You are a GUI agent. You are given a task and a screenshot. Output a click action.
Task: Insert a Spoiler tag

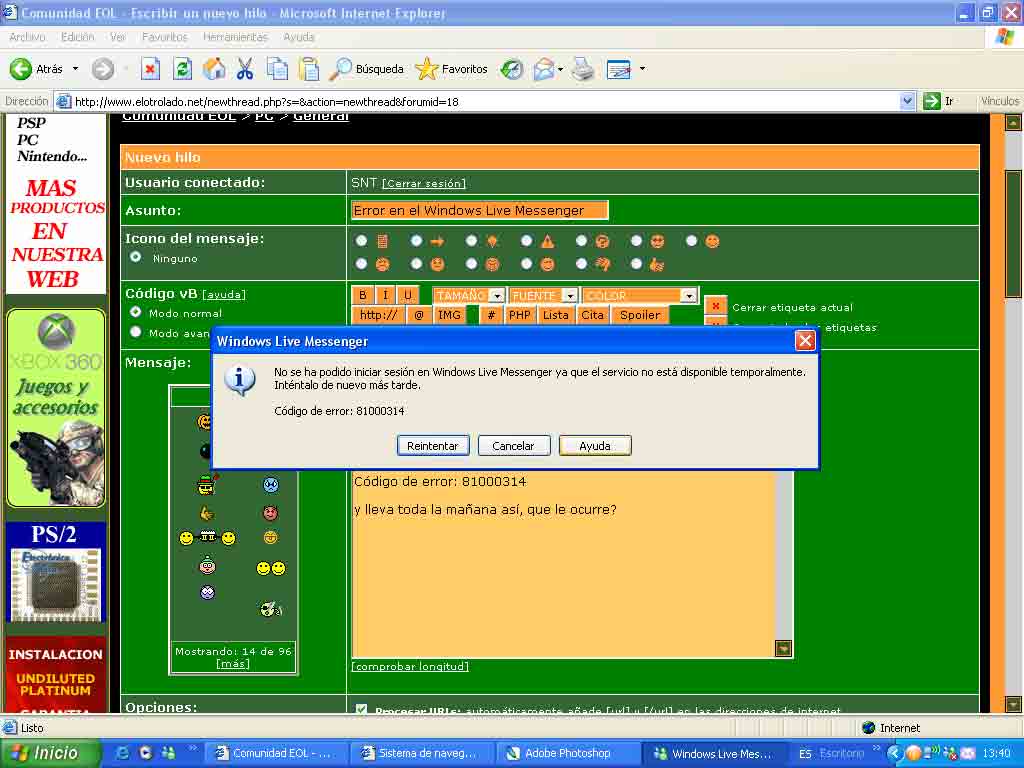640,315
